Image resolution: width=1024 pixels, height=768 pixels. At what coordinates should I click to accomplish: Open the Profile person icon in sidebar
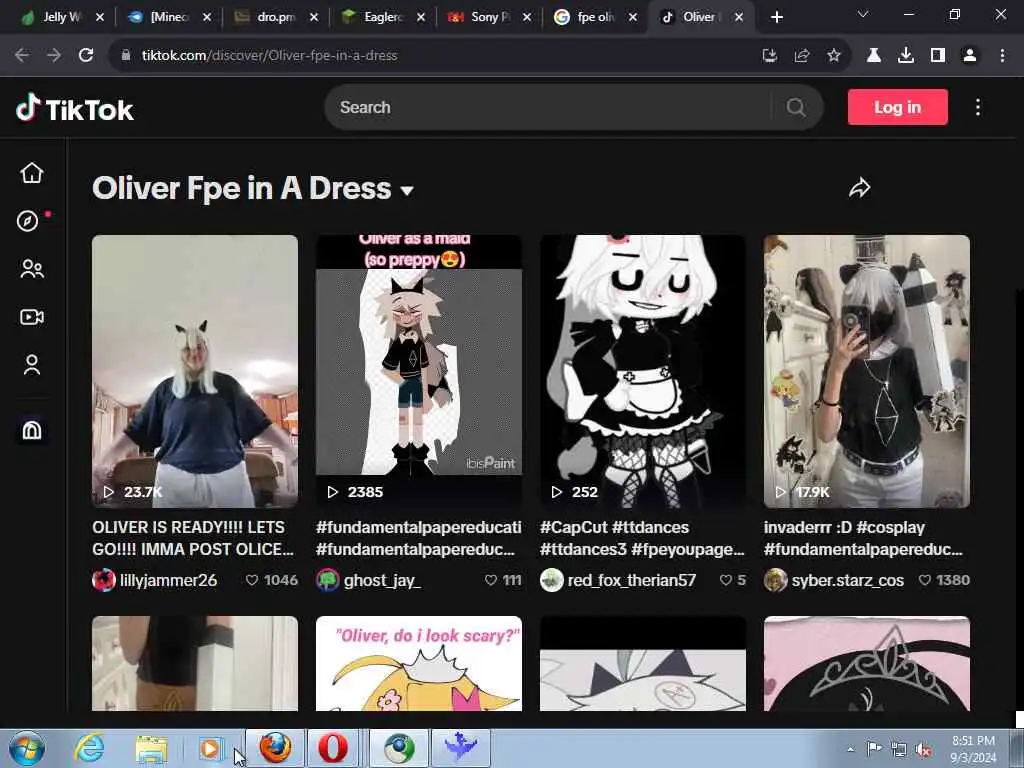[31, 365]
